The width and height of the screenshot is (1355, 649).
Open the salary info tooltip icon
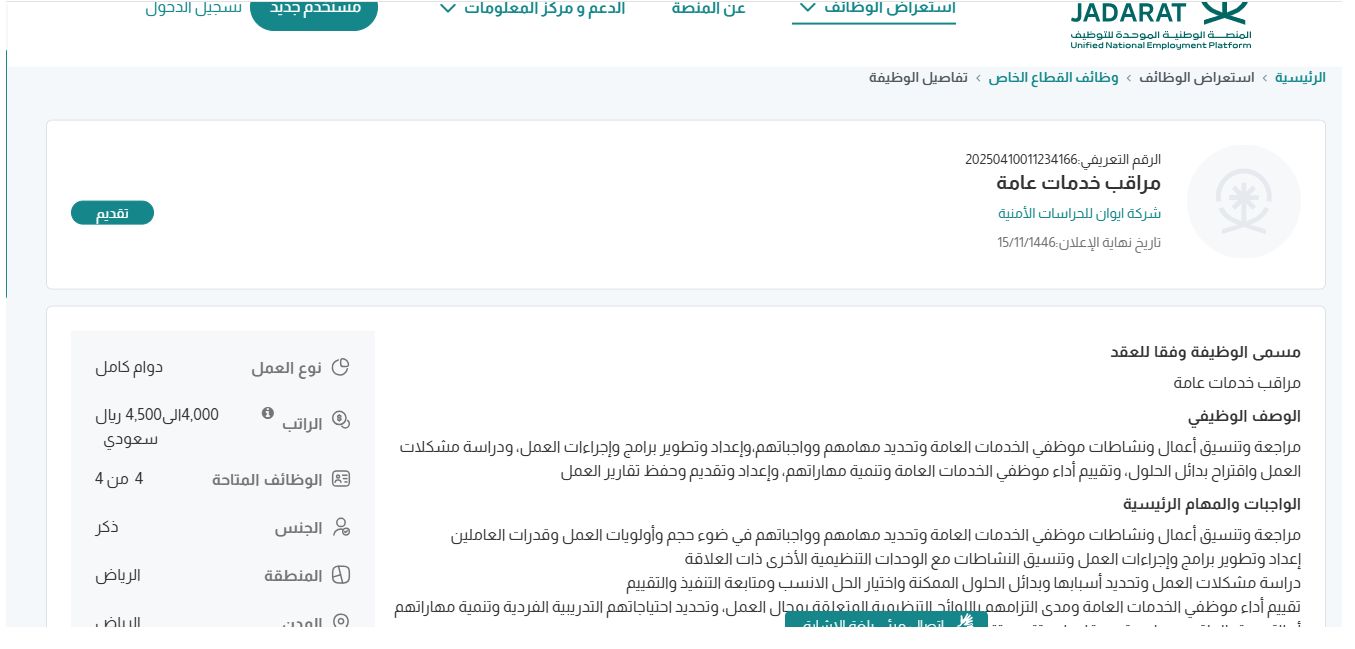267,413
